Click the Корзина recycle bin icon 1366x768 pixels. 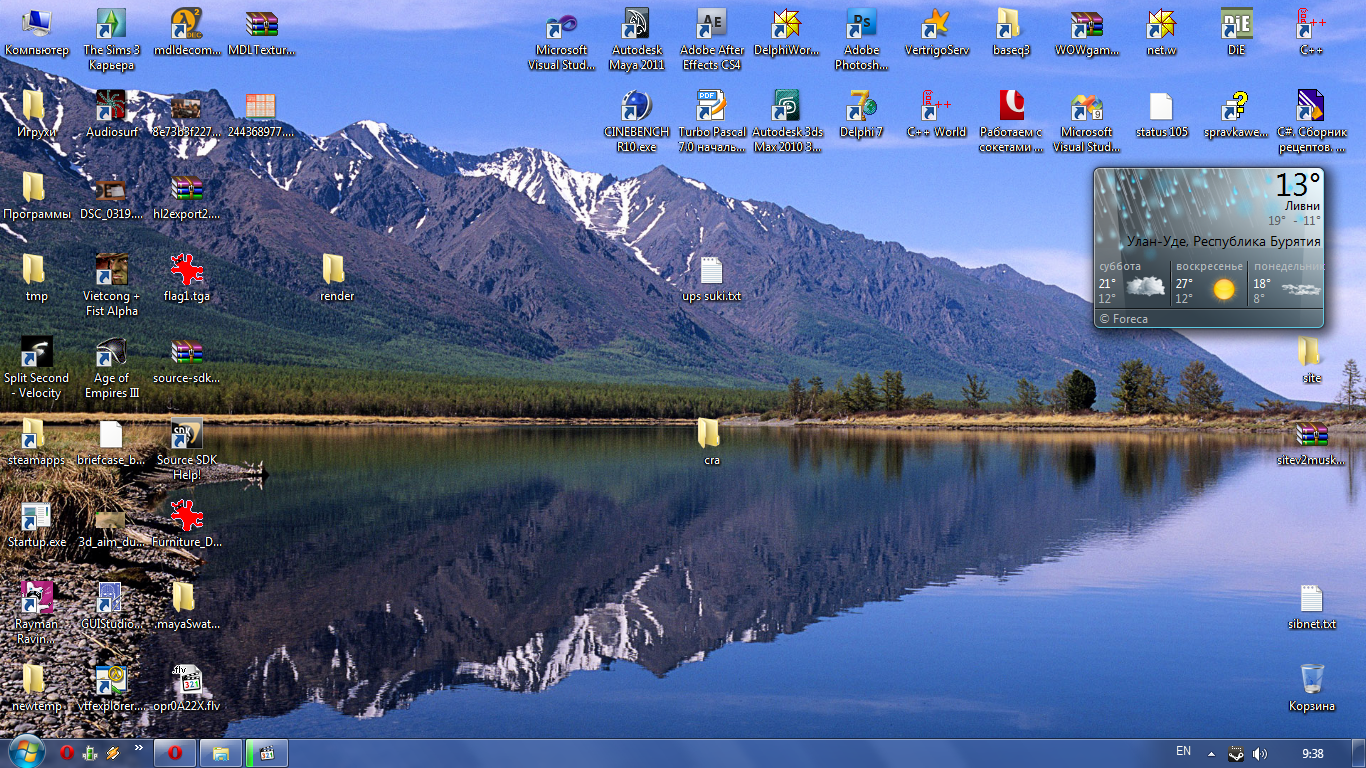(x=1312, y=679)
